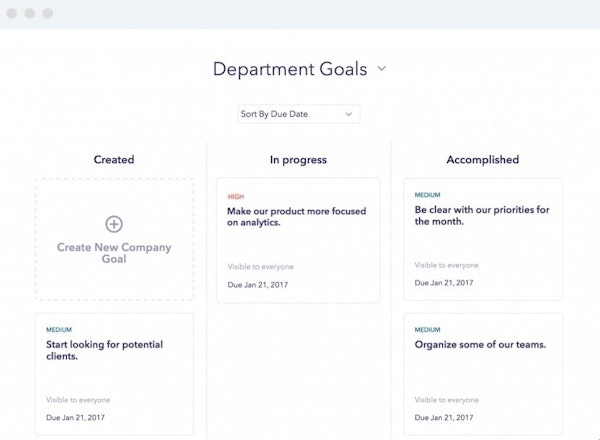Click MEDIUM label on priorities goal
Viewport: 600px width, 440px height.
pos(428,195)
